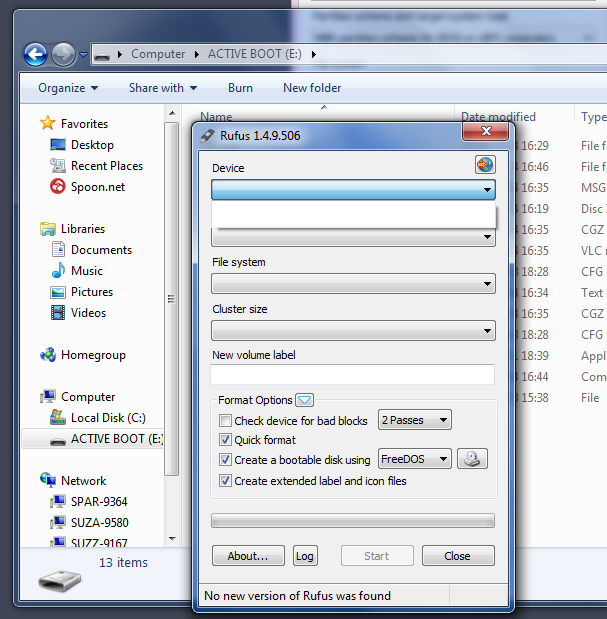This screenshot has height=619, width=607.
Task: Click the Rufus language globe icon
Action: (x=485, y=165)
